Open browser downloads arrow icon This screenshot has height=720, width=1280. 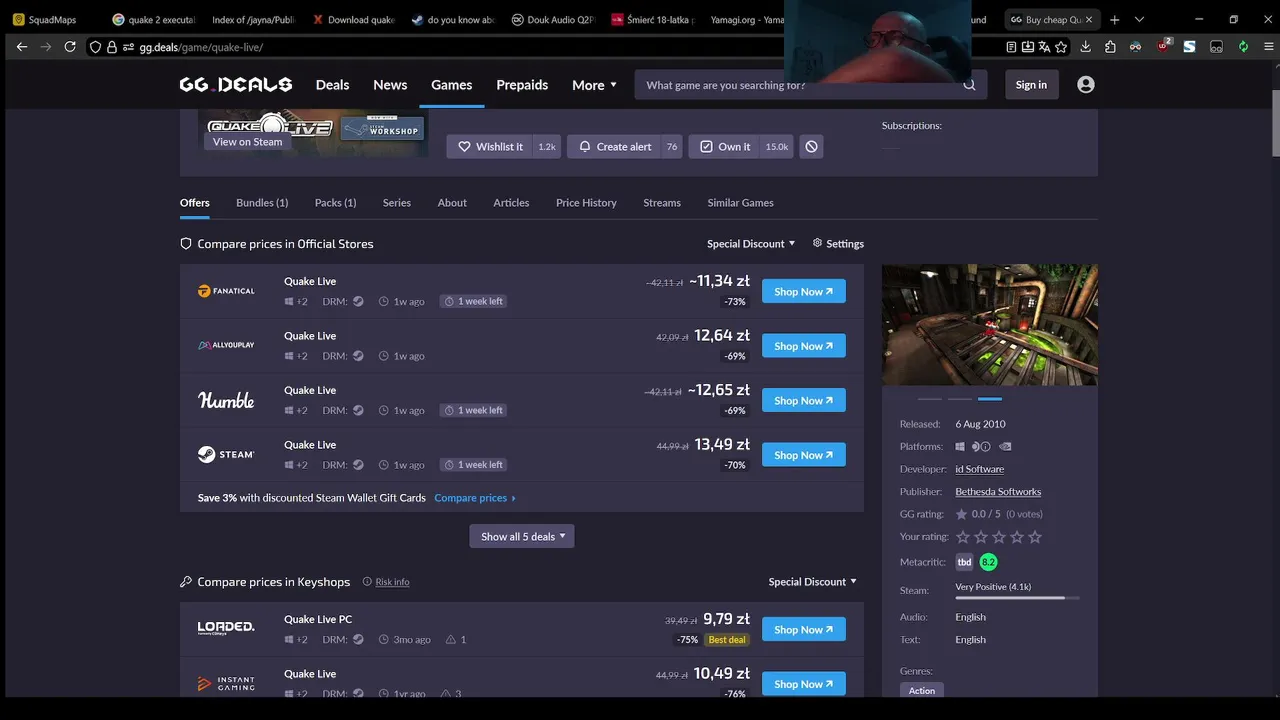click(x=1085, y=46)
